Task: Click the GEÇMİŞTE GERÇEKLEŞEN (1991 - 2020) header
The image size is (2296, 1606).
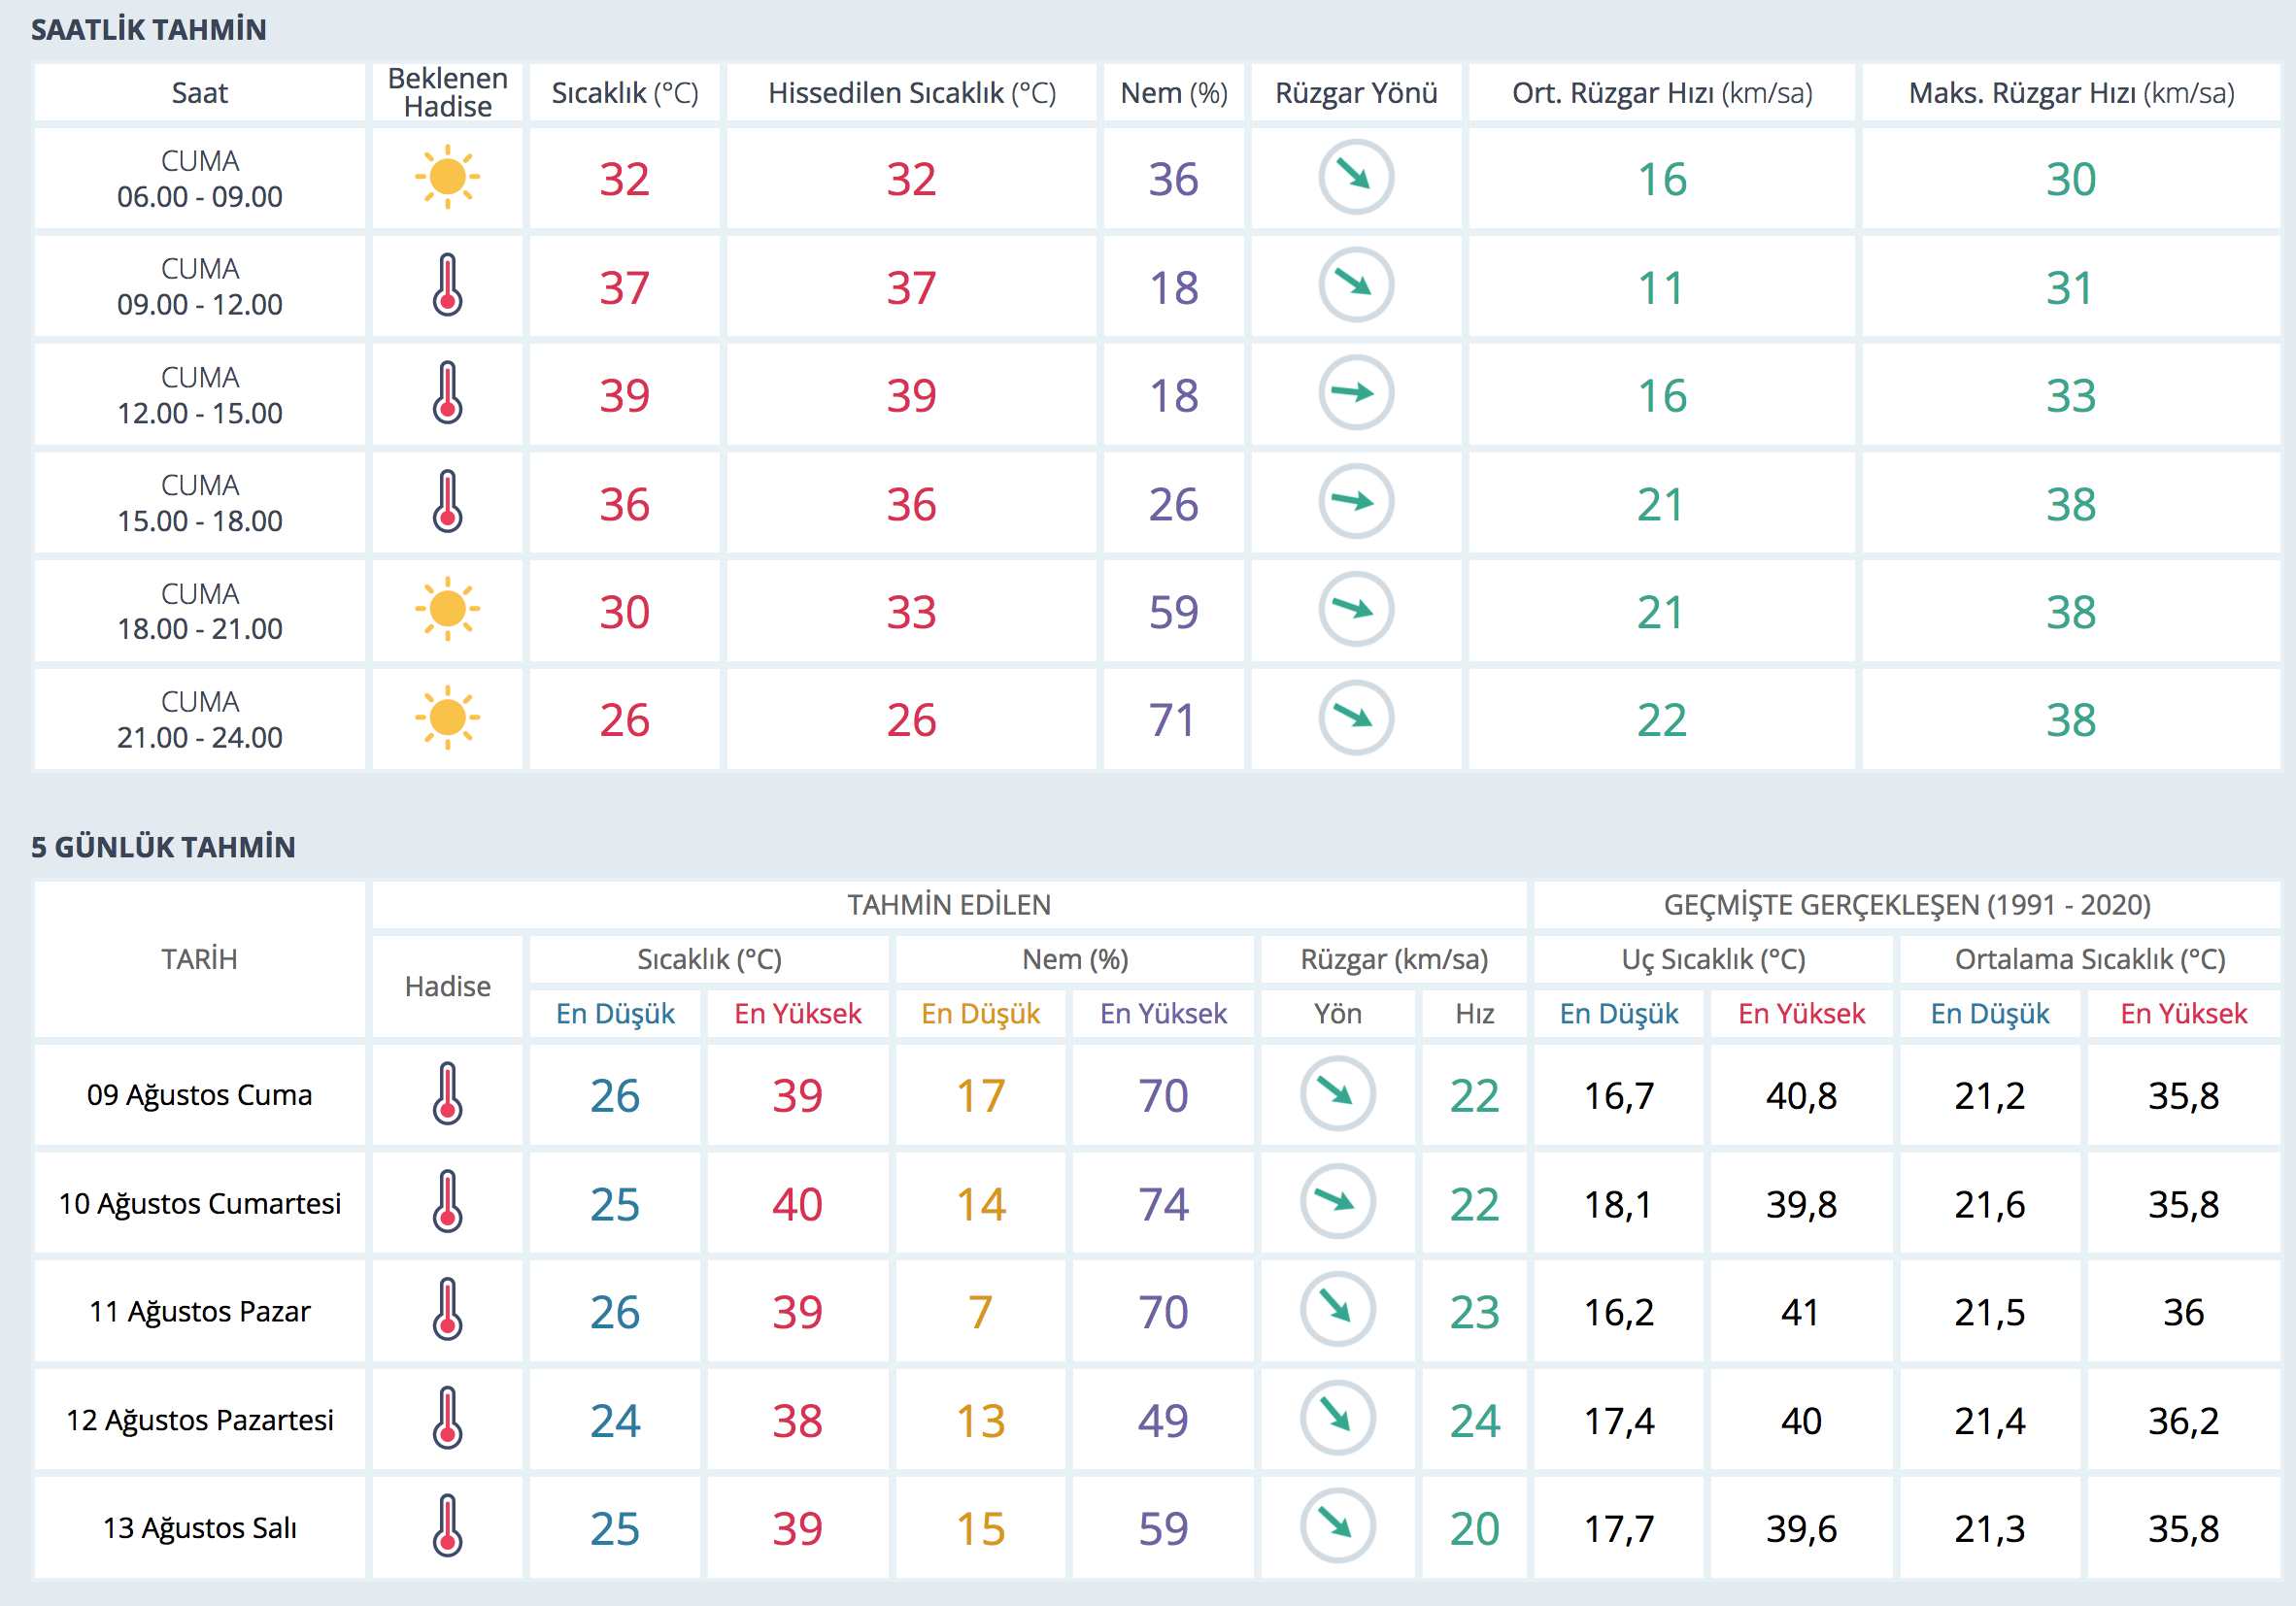Action: (x=1906, y=905)
